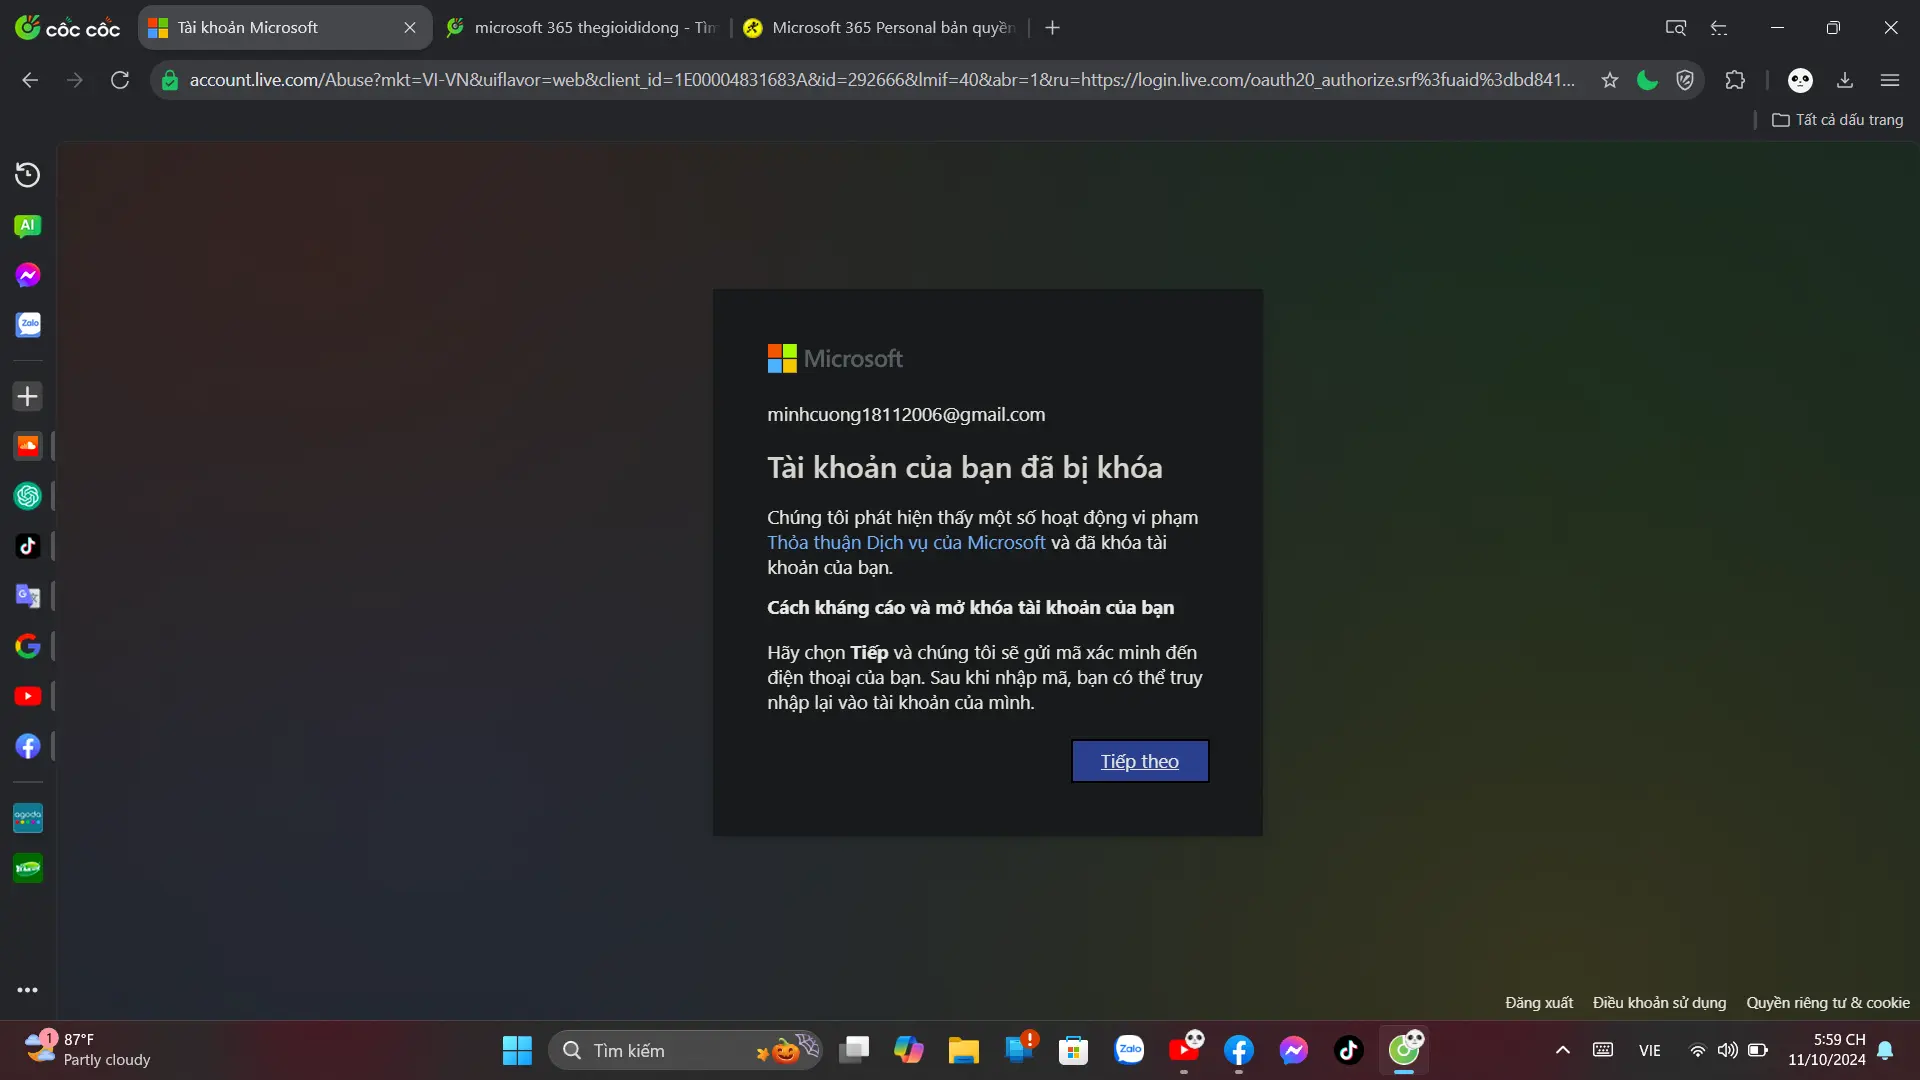Open Agoda sidebar shortcut

click(x=28, y=818)
